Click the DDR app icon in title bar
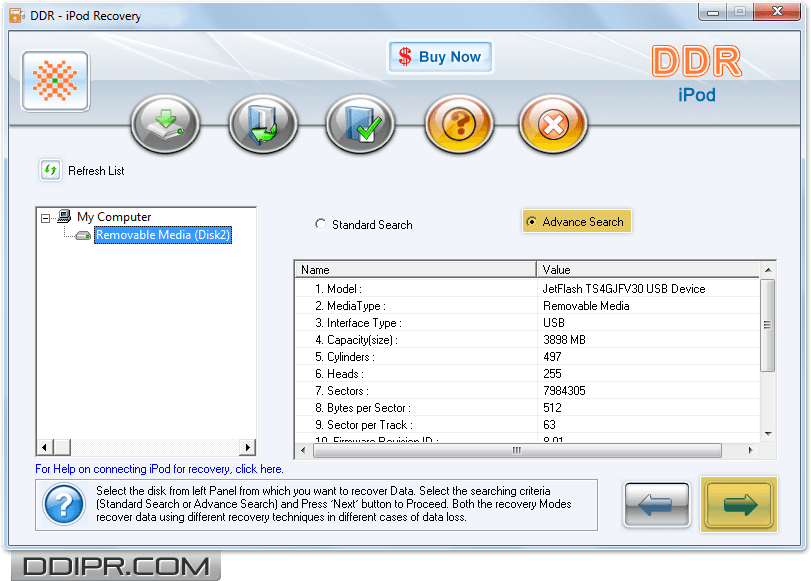The width and height of the screenshot is (811, 581). tap(17, 16)
